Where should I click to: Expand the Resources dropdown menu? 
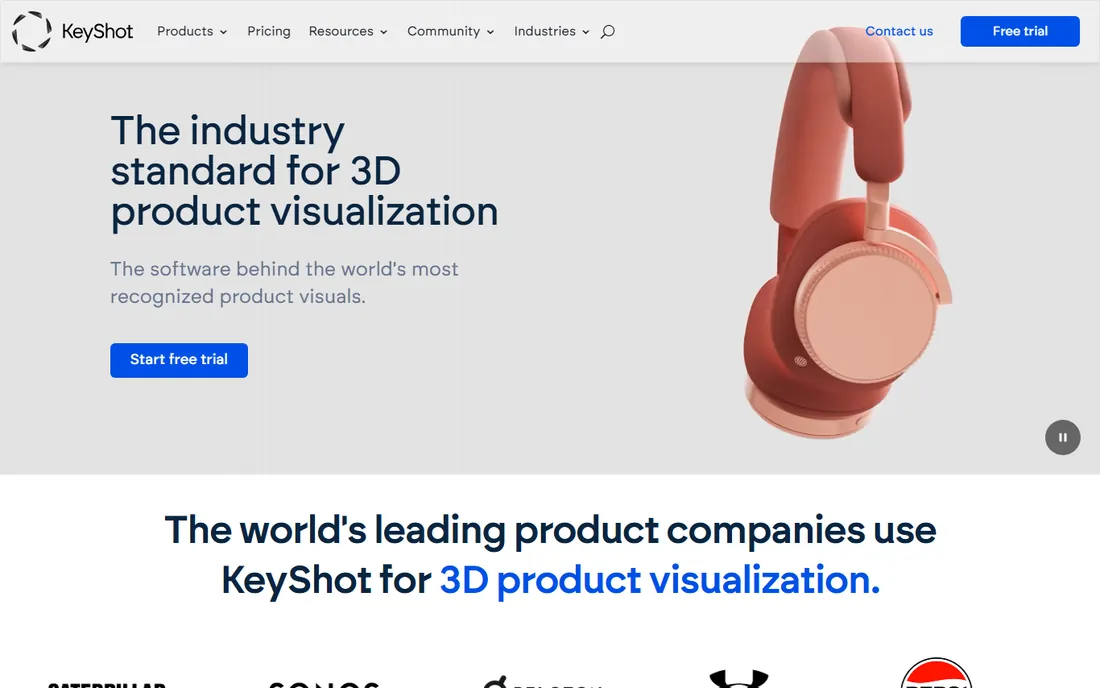click(x=348, y=32)
